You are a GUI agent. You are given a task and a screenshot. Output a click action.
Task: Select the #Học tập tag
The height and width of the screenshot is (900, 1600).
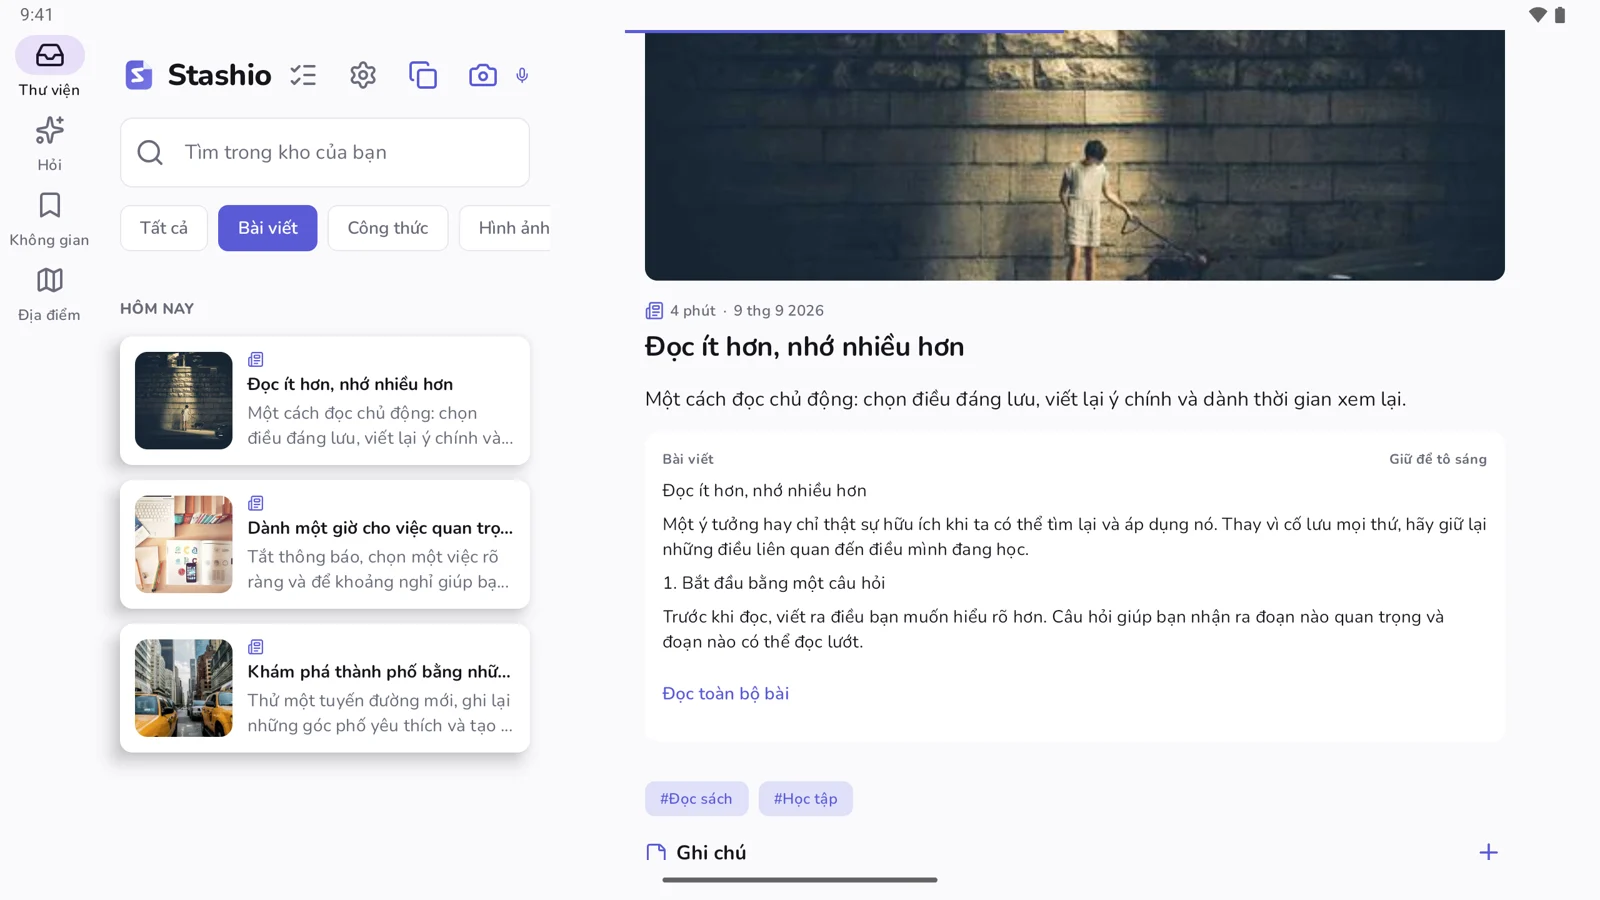tap(806, 799)
